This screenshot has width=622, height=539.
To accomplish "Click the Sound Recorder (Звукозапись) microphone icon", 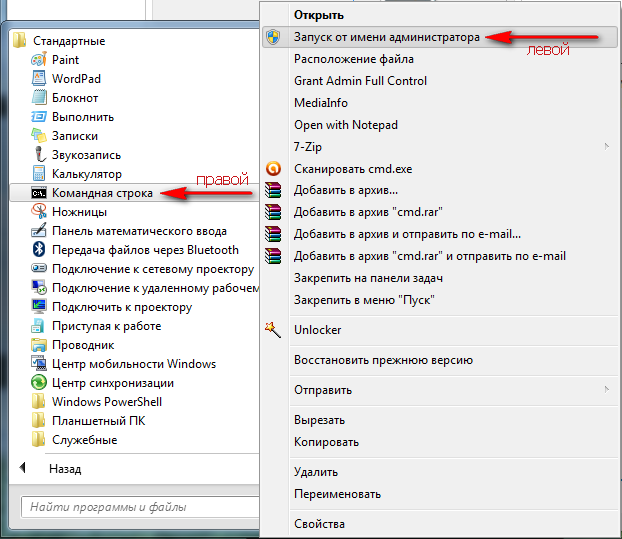I will click(40, 155).
